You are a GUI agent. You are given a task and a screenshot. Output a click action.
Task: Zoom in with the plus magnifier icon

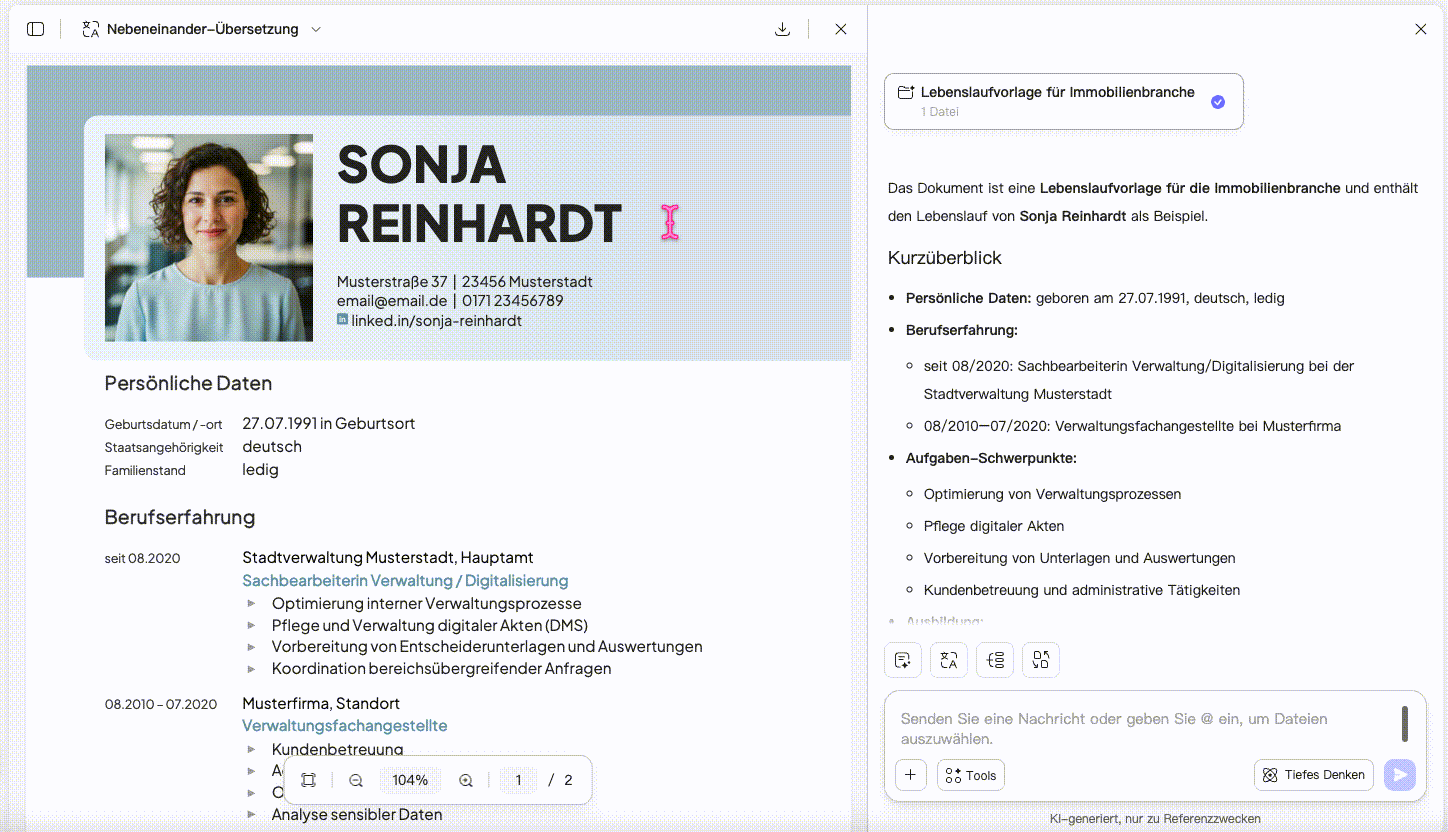point(466,780)
